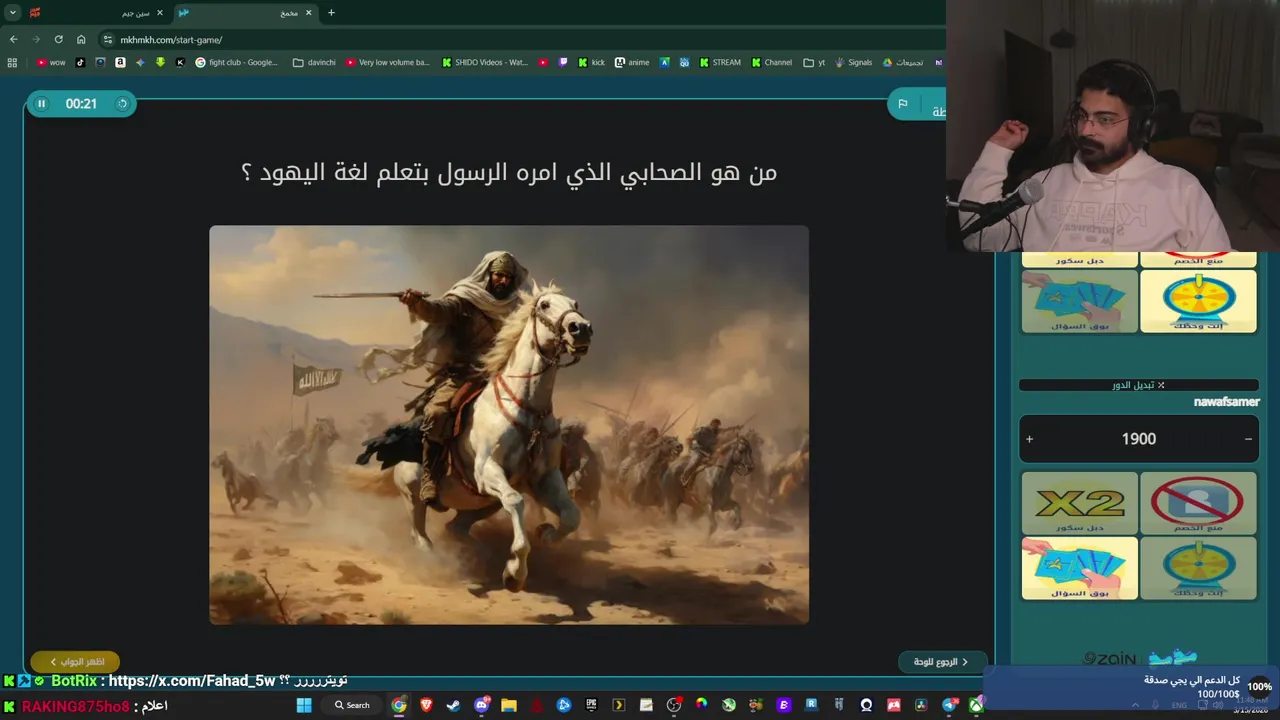Click the تبديل الدور switch-turn button
The width and height of the screenshot is (1280, 720).
coord(1139,385)
